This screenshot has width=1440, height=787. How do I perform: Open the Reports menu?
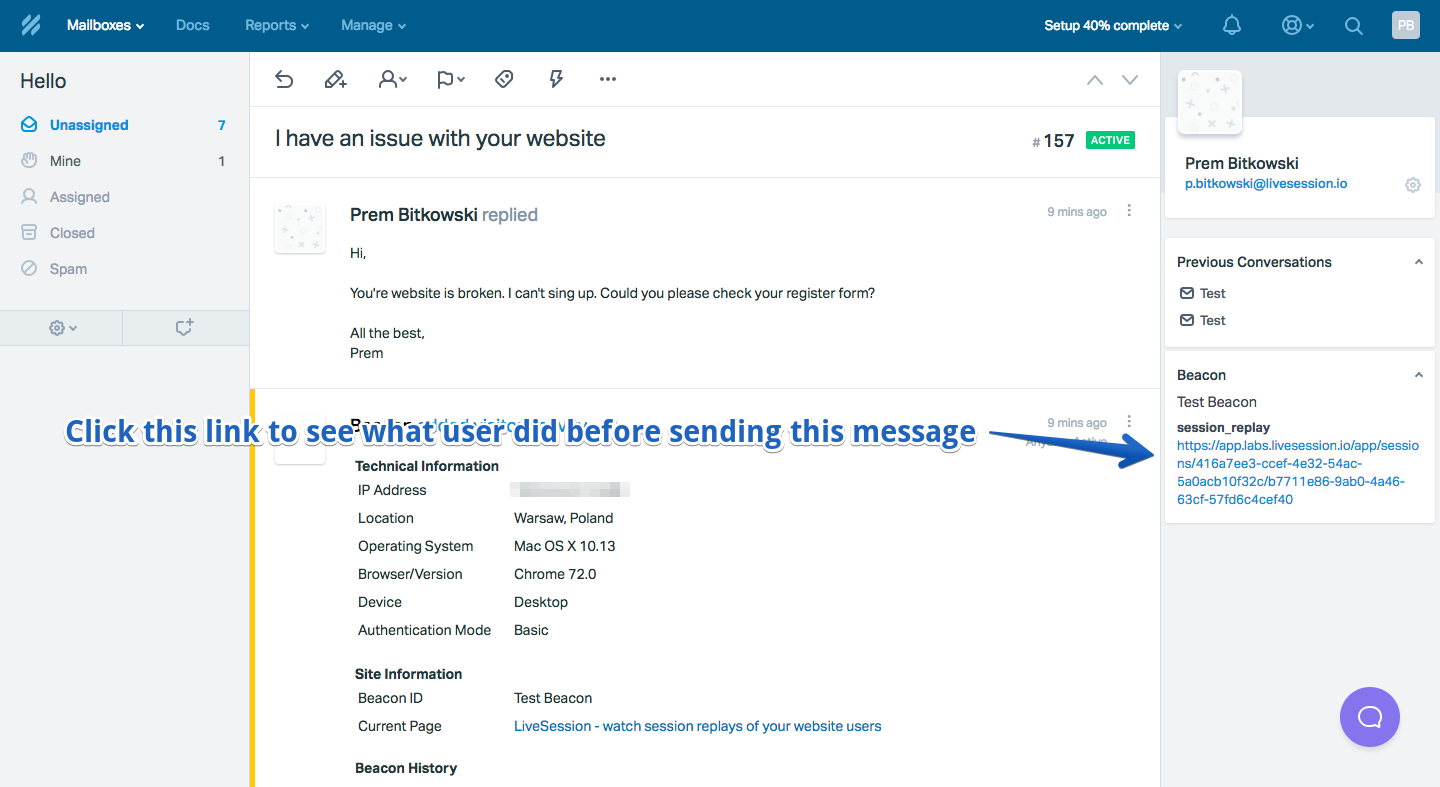tap(276, 26)
